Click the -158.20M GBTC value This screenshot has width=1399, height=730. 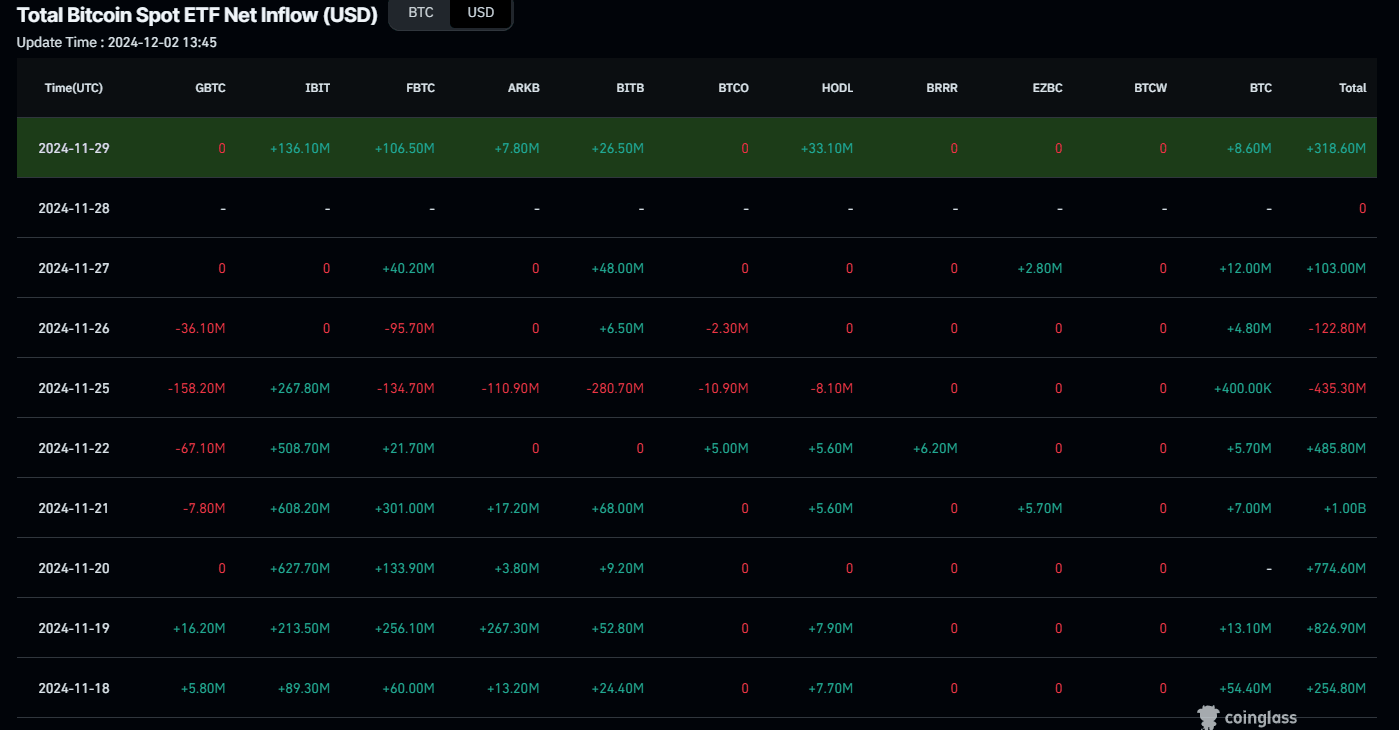[197, 388]
